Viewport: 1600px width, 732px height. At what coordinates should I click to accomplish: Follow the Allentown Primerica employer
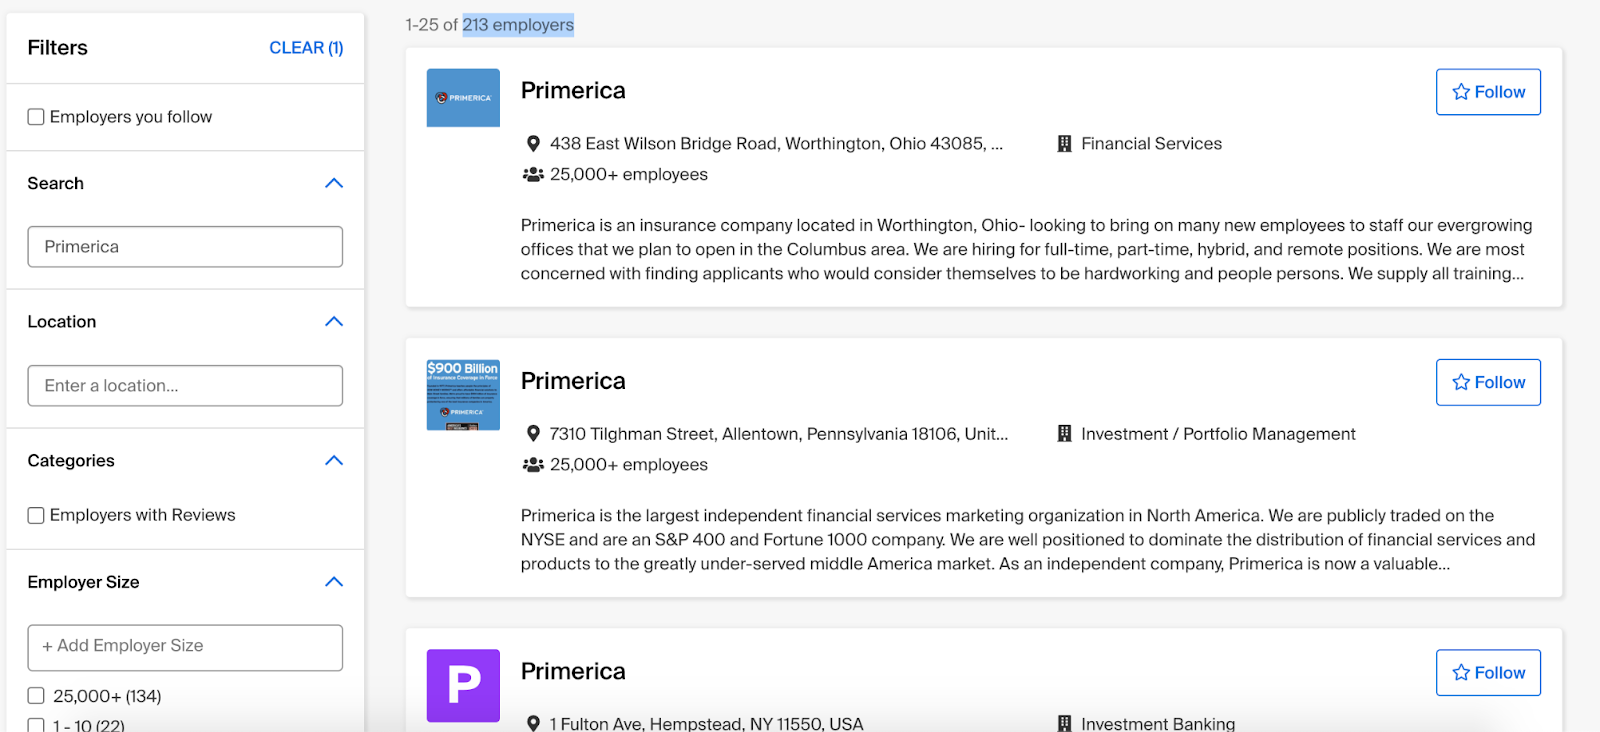(x=1488, y=382)
